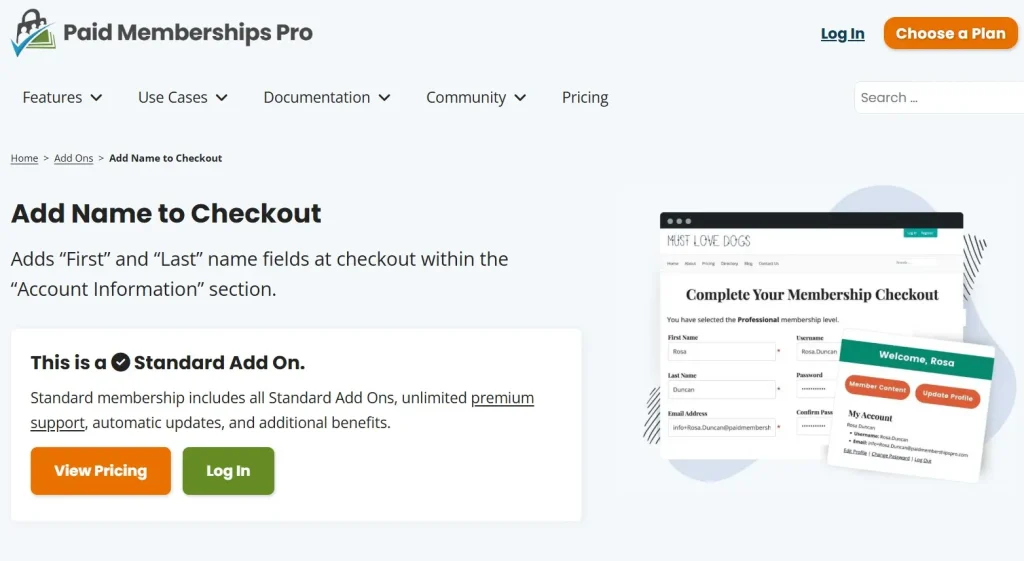Image resolution: width=1024 pixels, height=561 pixels.
Task: Follow the premium support link
Action: click(x=502, y=398)
